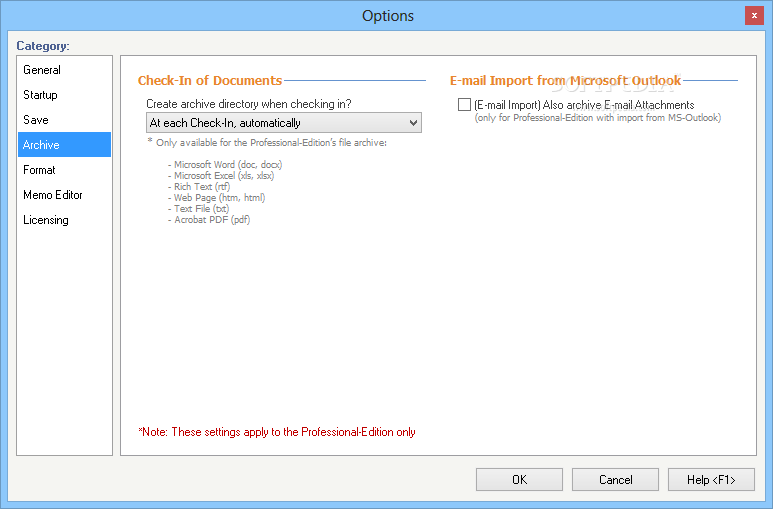Discard changes with the Cancel button
Viewport: 773px width, 509px height.
(x=615, y=479)
